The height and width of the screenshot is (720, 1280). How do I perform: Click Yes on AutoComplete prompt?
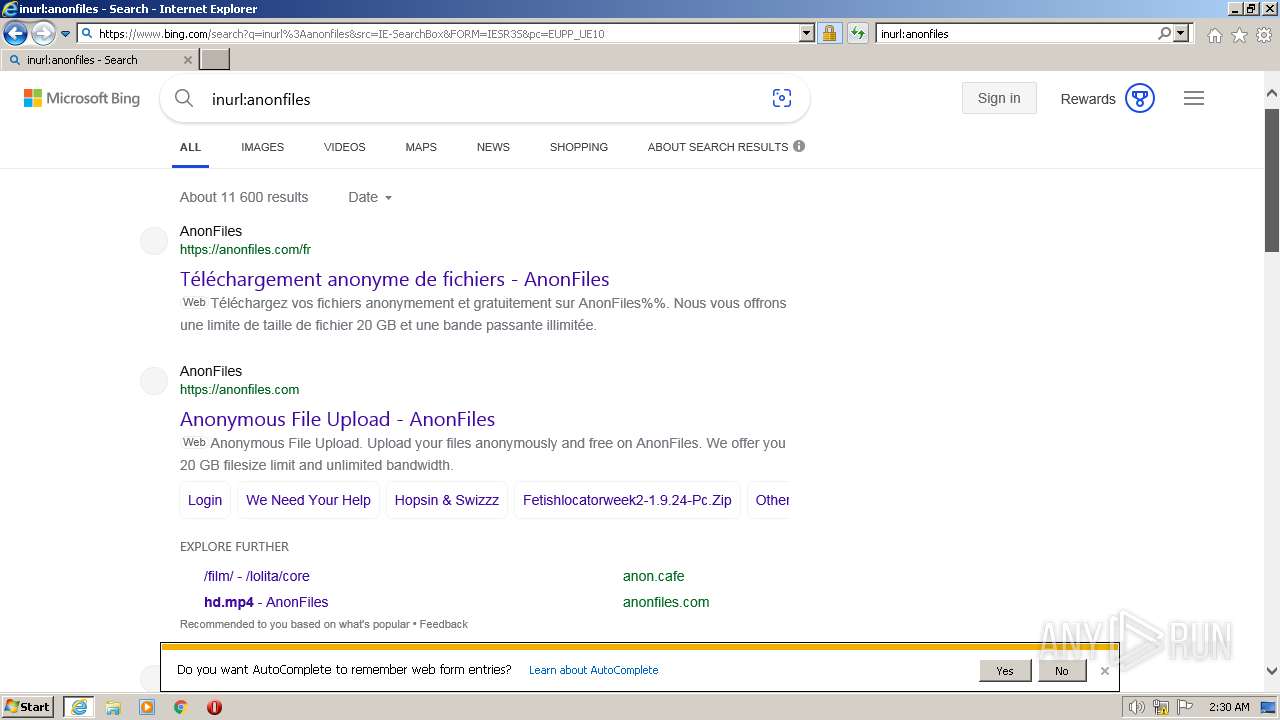pyautogui.click(x=1005, y=671)
